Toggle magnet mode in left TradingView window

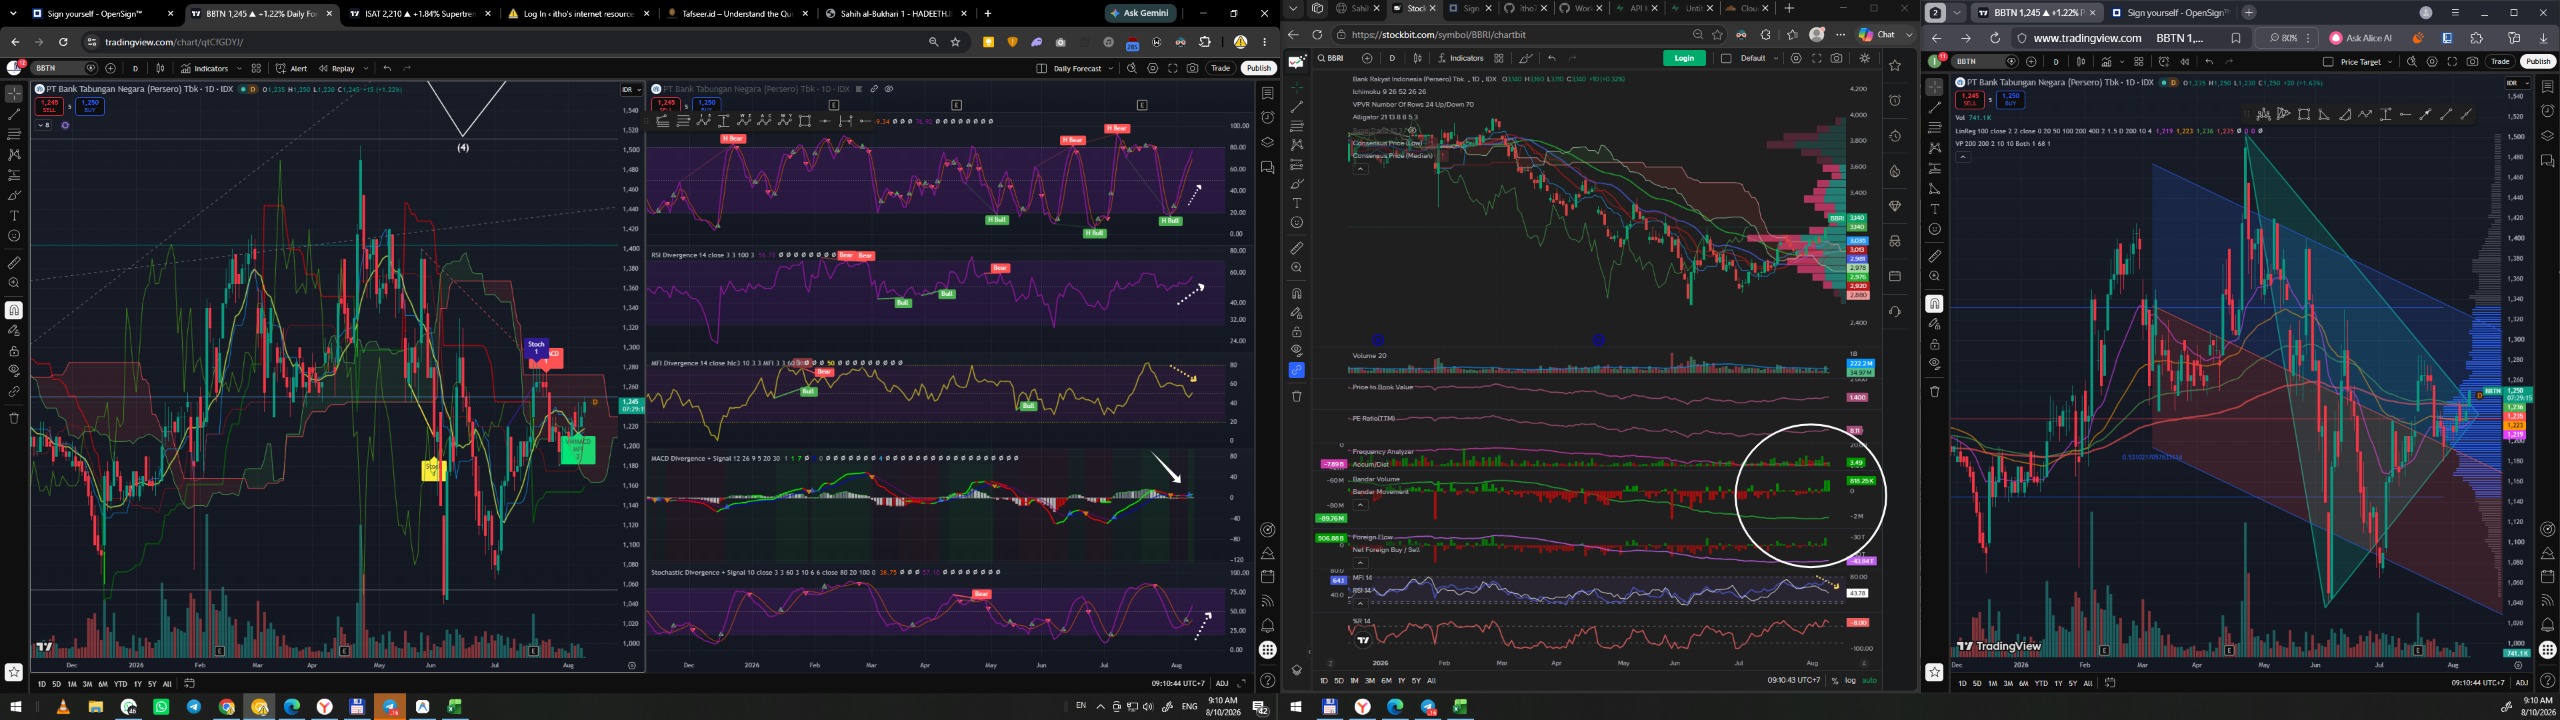tap(14, 310)
